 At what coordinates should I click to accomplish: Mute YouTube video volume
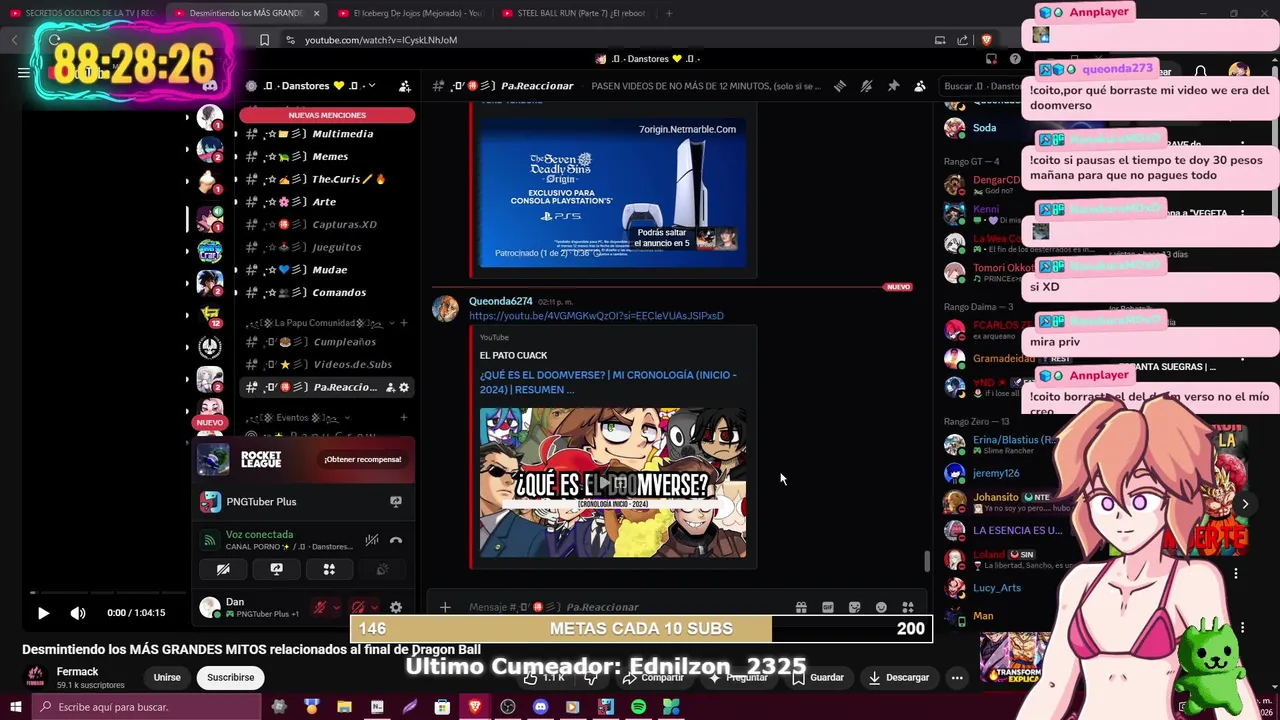point(78,613)
